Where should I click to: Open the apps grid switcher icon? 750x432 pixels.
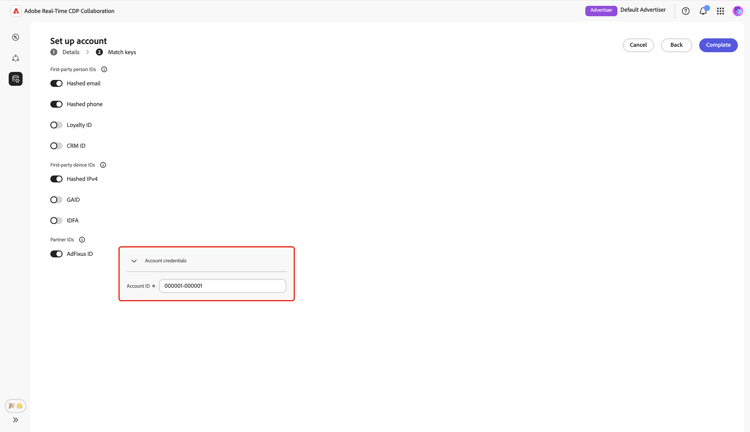coord(720,11)
